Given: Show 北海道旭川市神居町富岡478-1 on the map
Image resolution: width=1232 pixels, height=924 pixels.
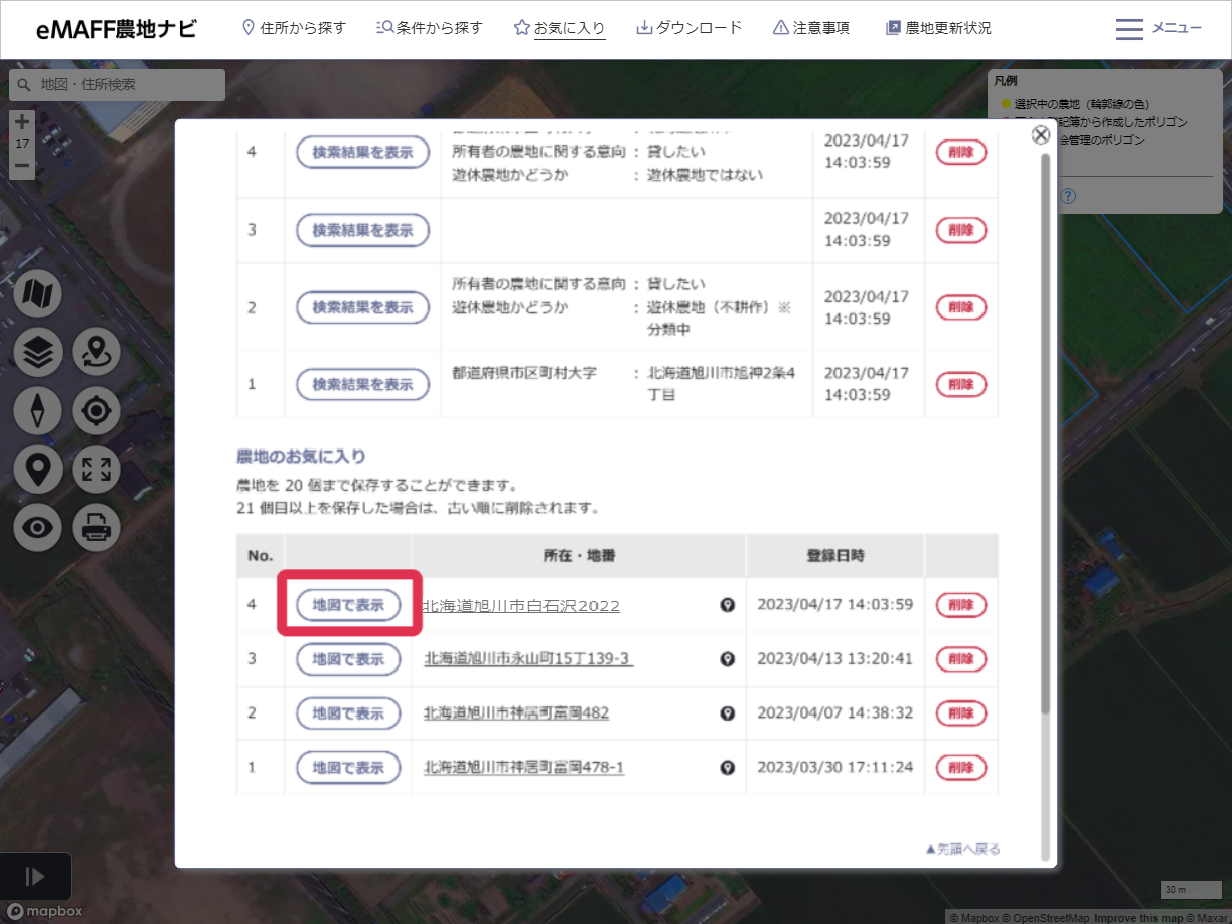Looking at the screenshot, I should pos(349,767).
